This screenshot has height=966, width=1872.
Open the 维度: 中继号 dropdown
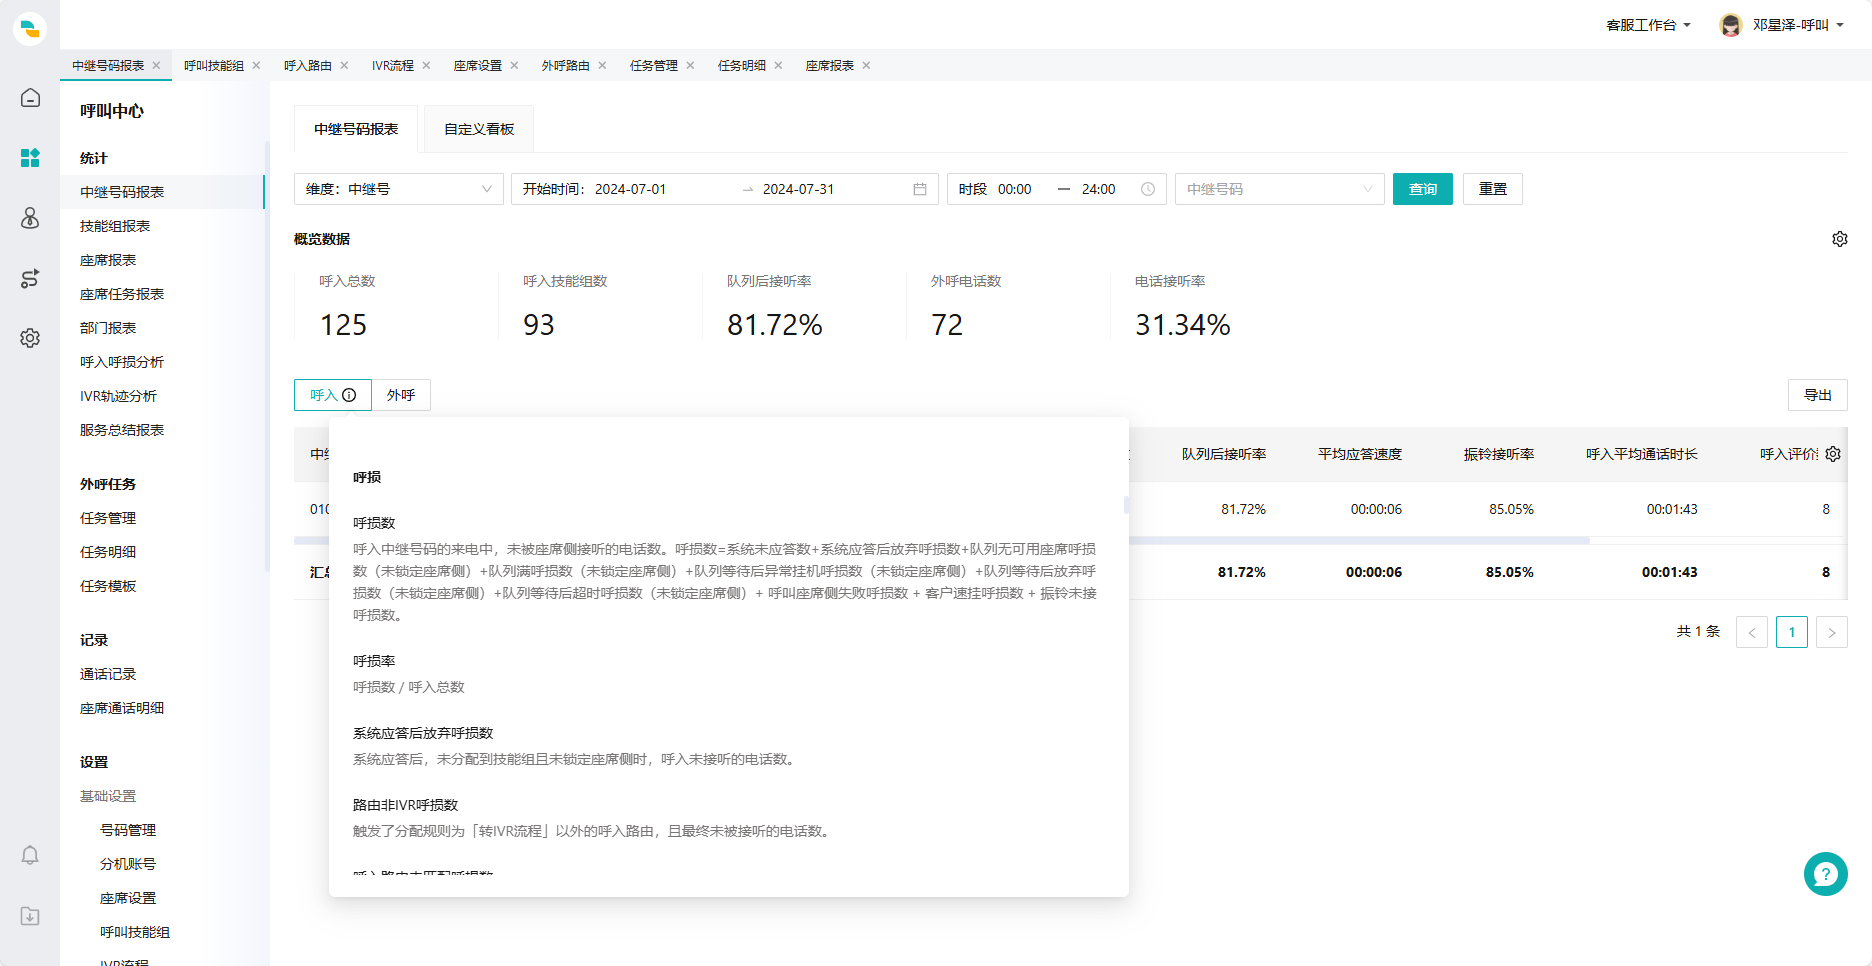pyautogui.click(x=398, y=189)
